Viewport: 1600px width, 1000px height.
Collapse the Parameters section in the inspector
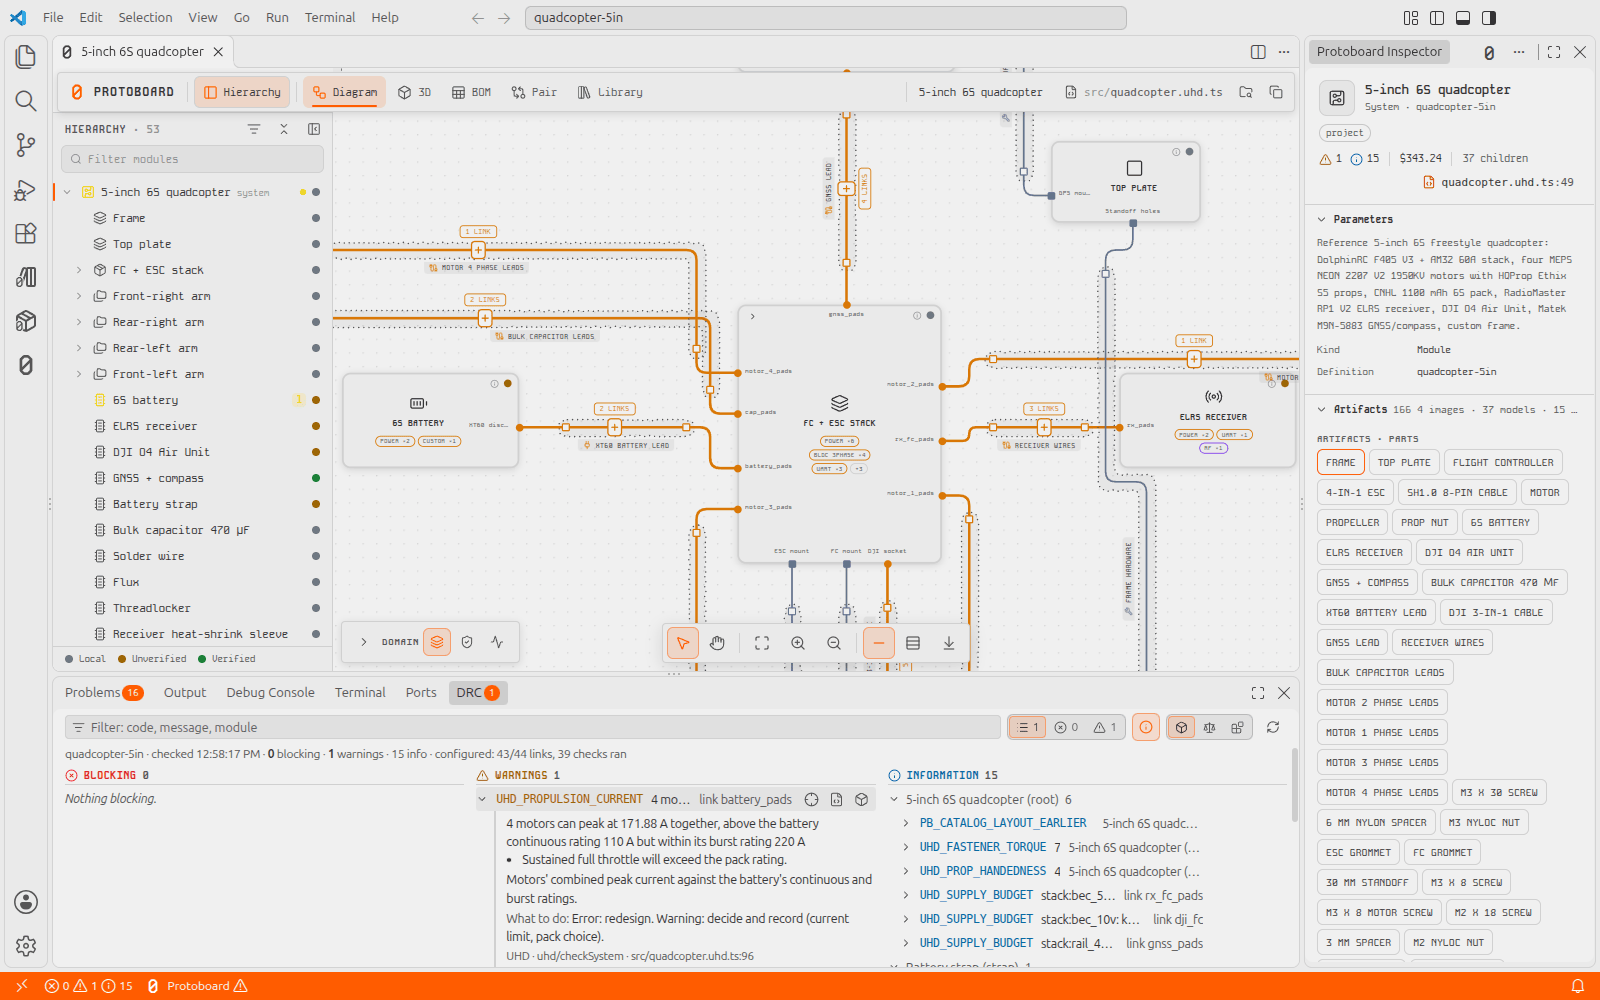point(1322,219)
